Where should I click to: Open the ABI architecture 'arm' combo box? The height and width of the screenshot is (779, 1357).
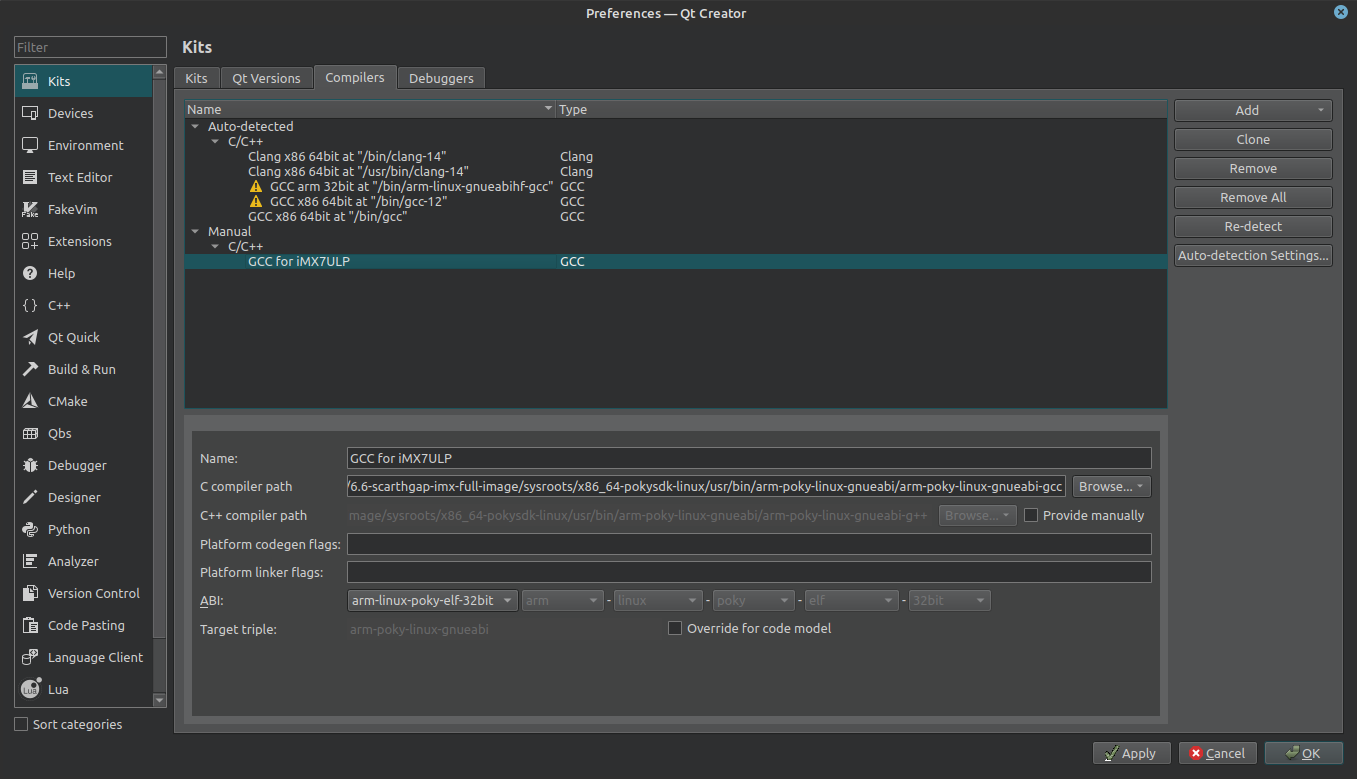pos(563,600)
